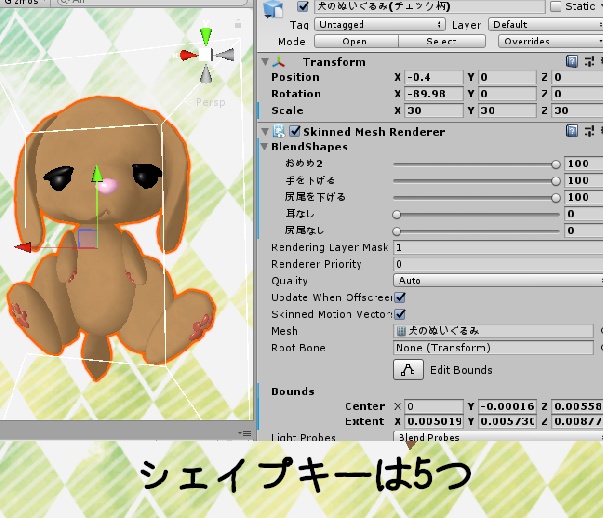Open Skinned Mesh Renderer preset icon
603x518 pixels.
click(x=589, y=131)
